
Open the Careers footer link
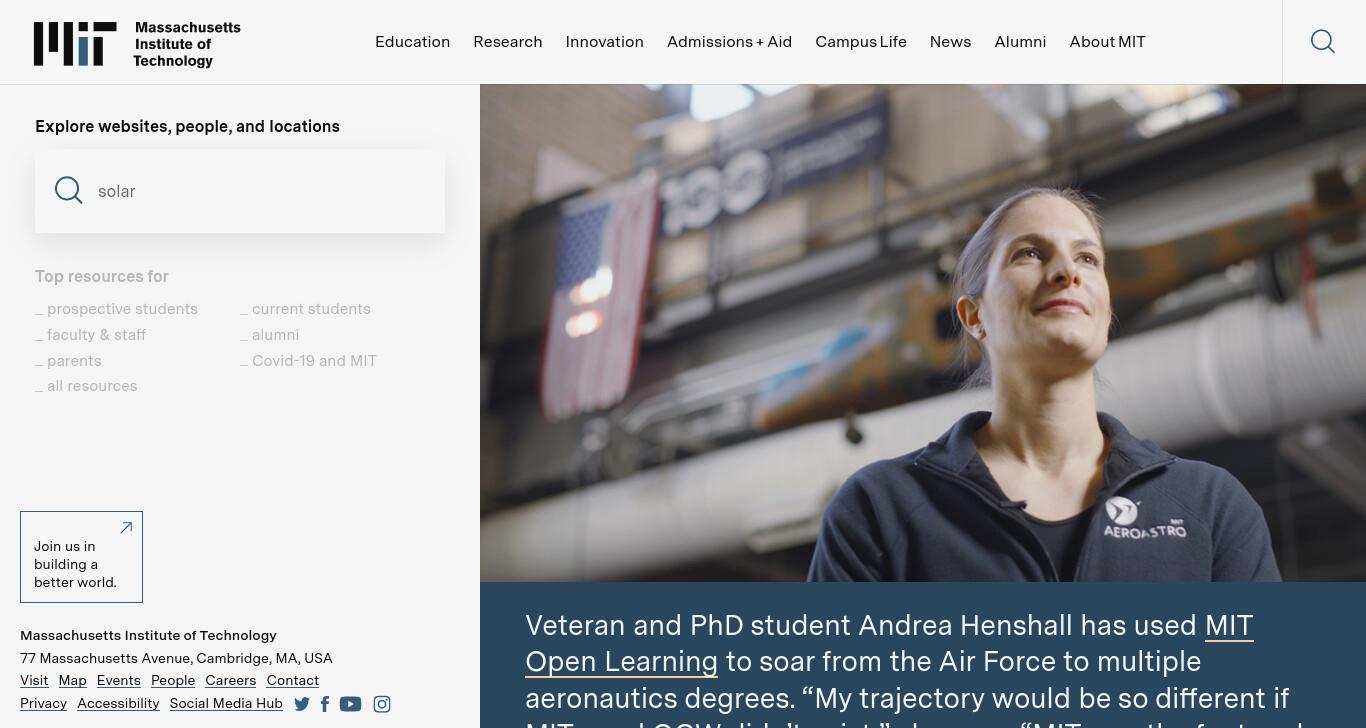point(231,680)
